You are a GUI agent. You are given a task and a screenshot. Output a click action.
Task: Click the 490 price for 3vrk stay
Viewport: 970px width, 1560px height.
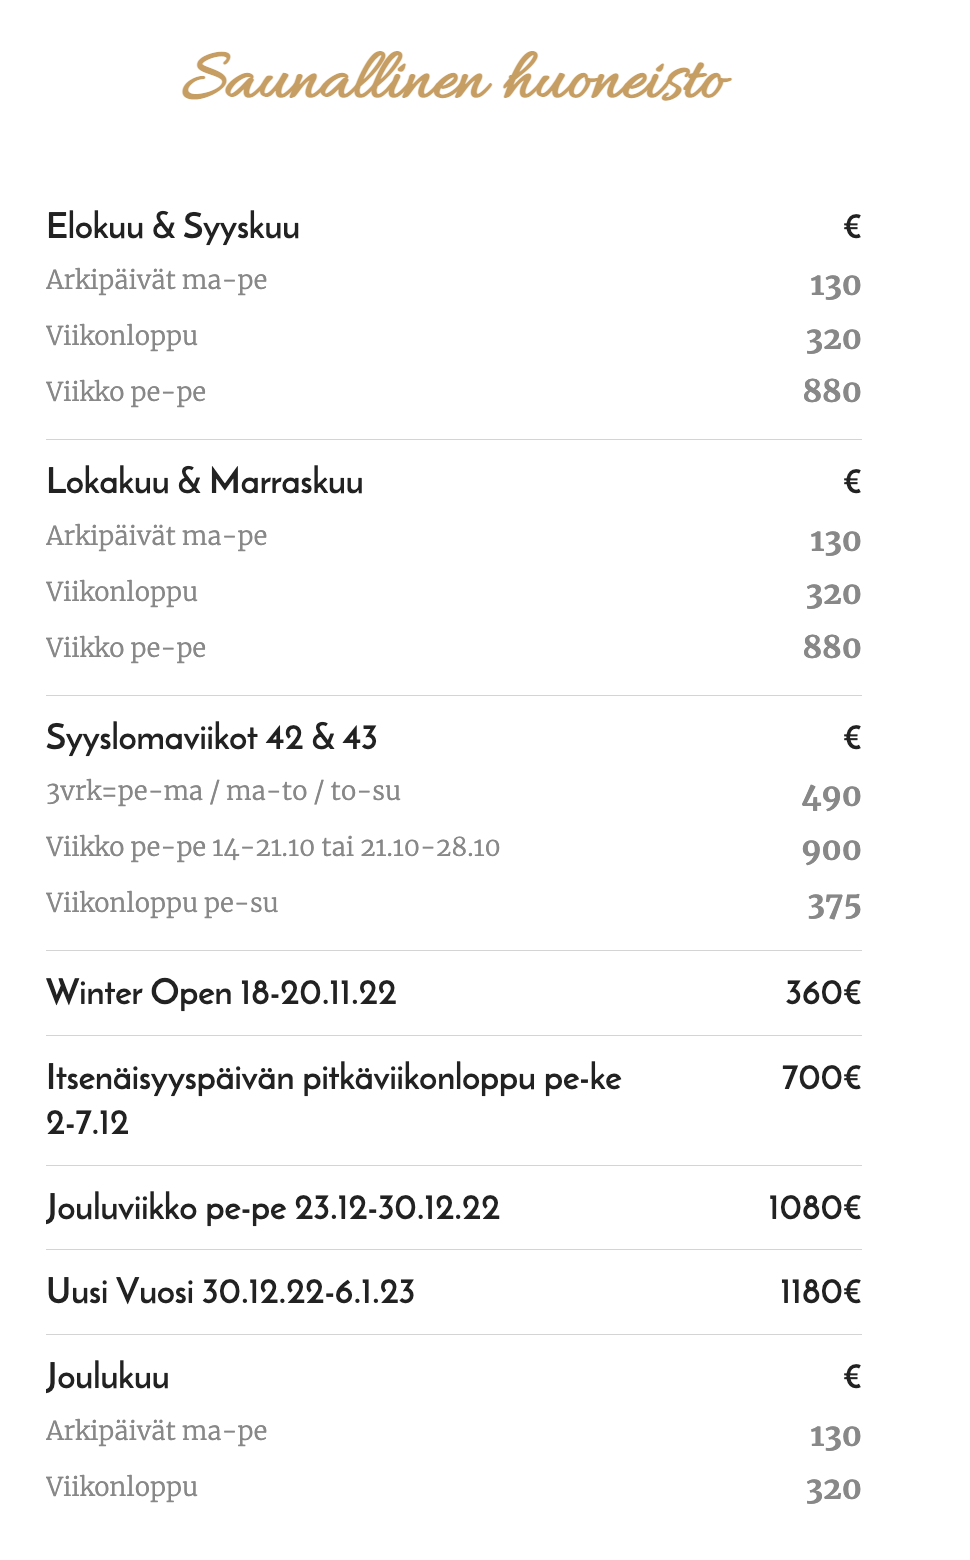coord(831,797)
